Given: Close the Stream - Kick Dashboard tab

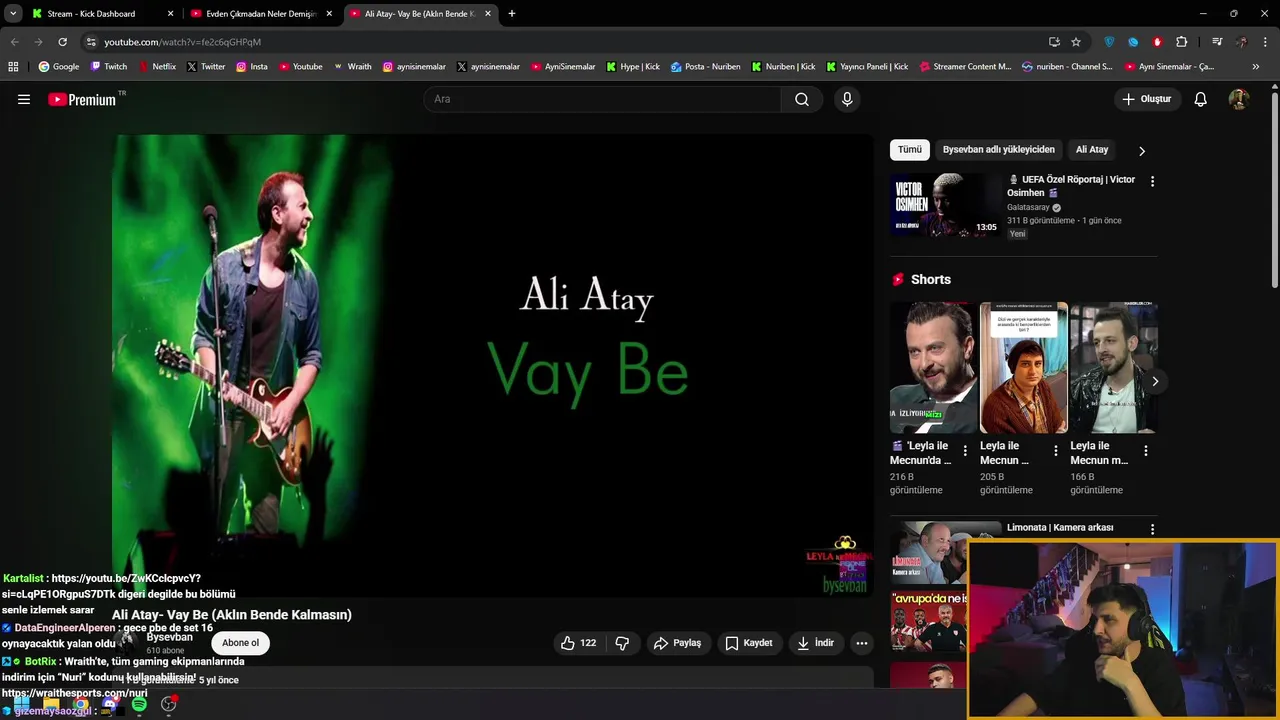Looking at the screenshot, I should (170, 14).
